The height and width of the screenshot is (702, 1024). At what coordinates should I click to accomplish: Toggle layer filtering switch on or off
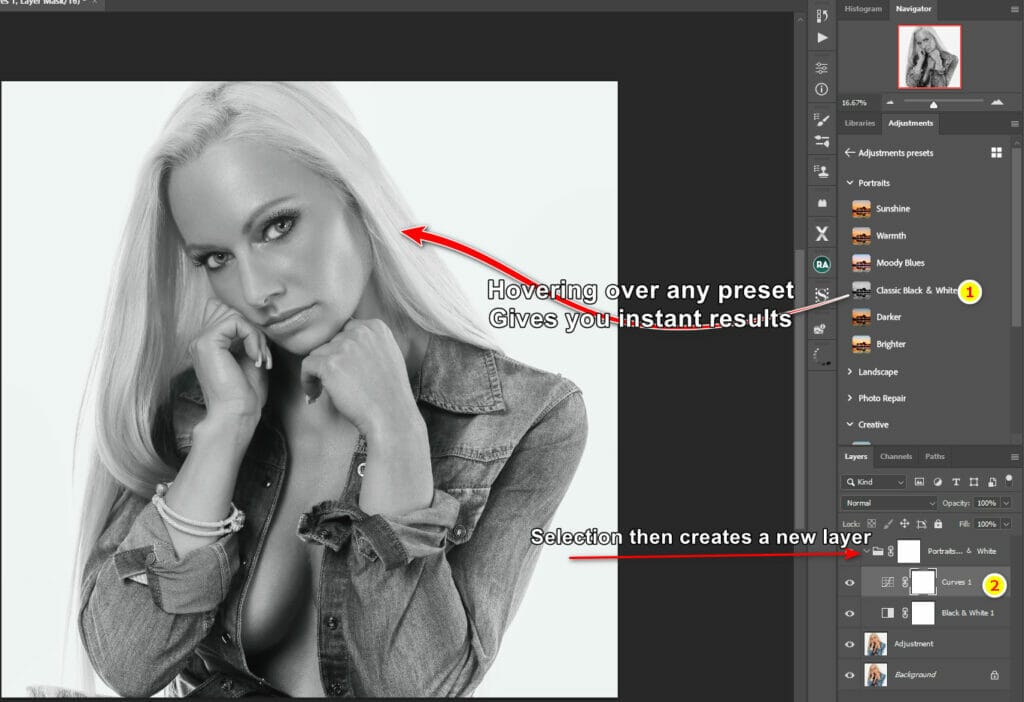click(x=1009, y=481)
